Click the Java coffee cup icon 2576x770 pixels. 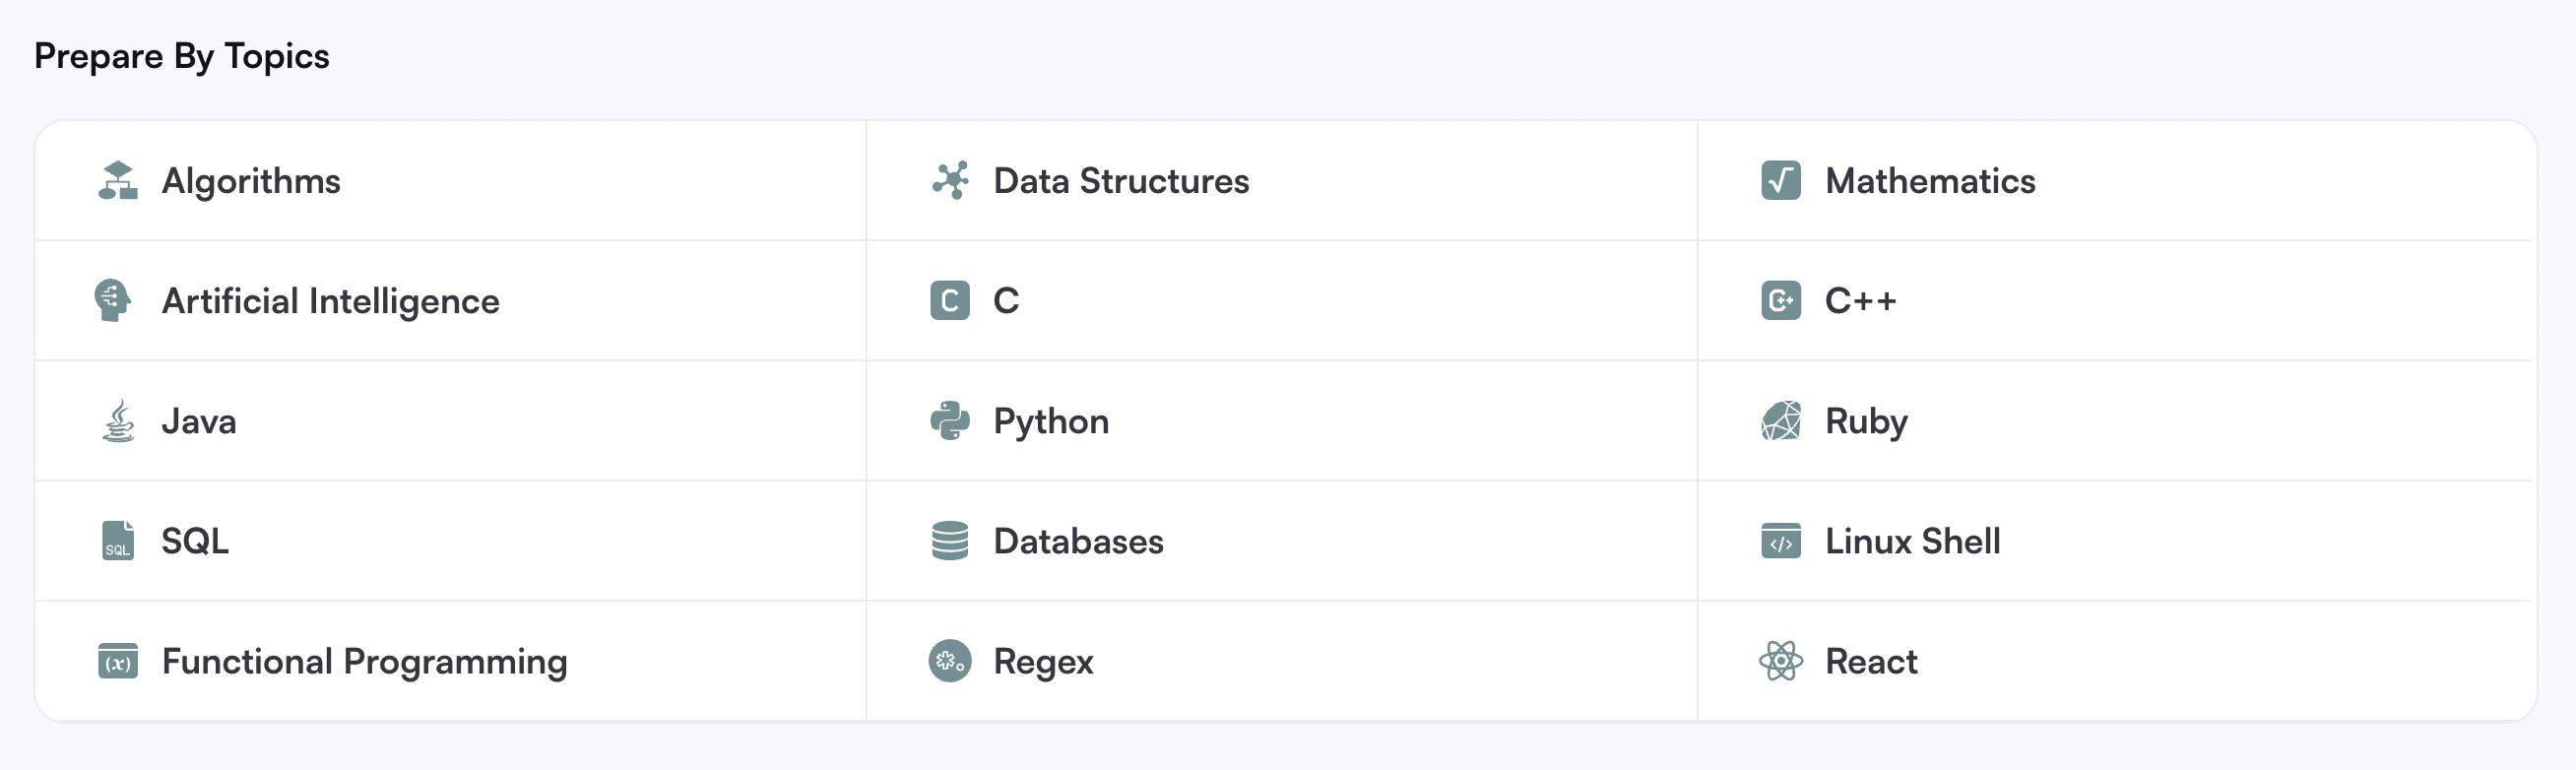(x=118, y=421)
